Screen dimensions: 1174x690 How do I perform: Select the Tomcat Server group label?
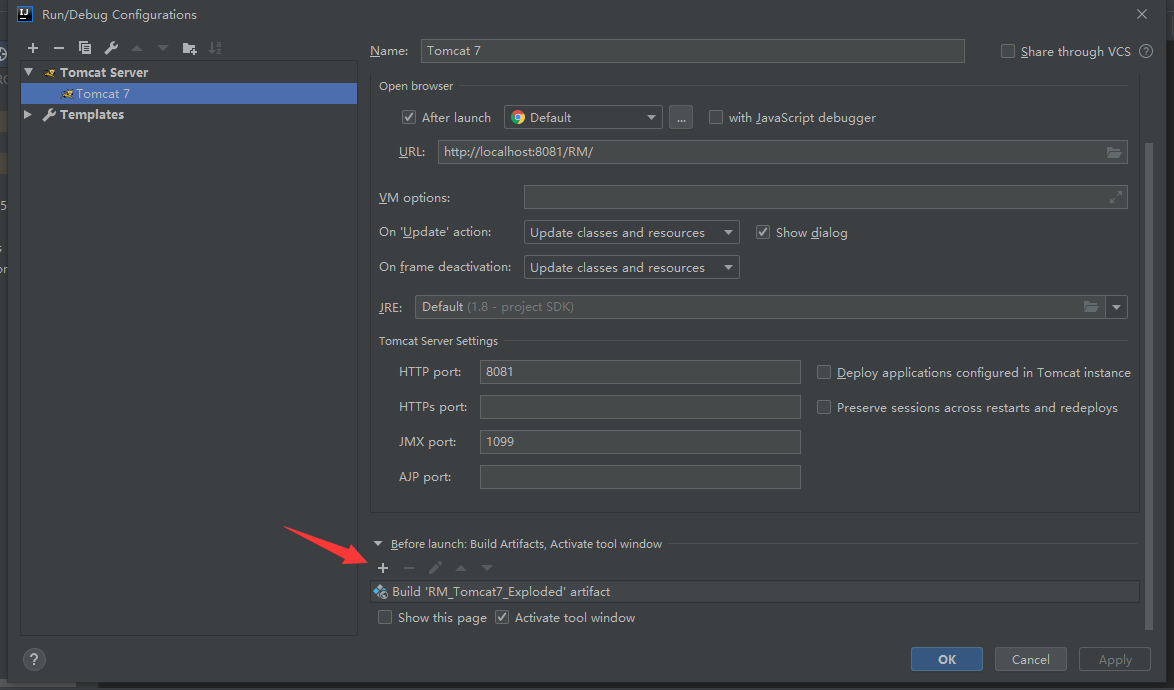pos(104,73)
